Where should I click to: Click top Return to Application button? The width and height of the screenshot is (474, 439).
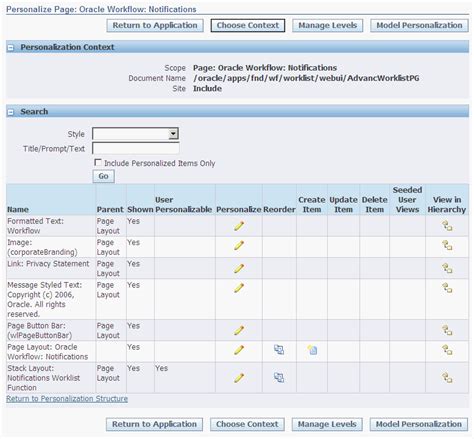(155, 25)
